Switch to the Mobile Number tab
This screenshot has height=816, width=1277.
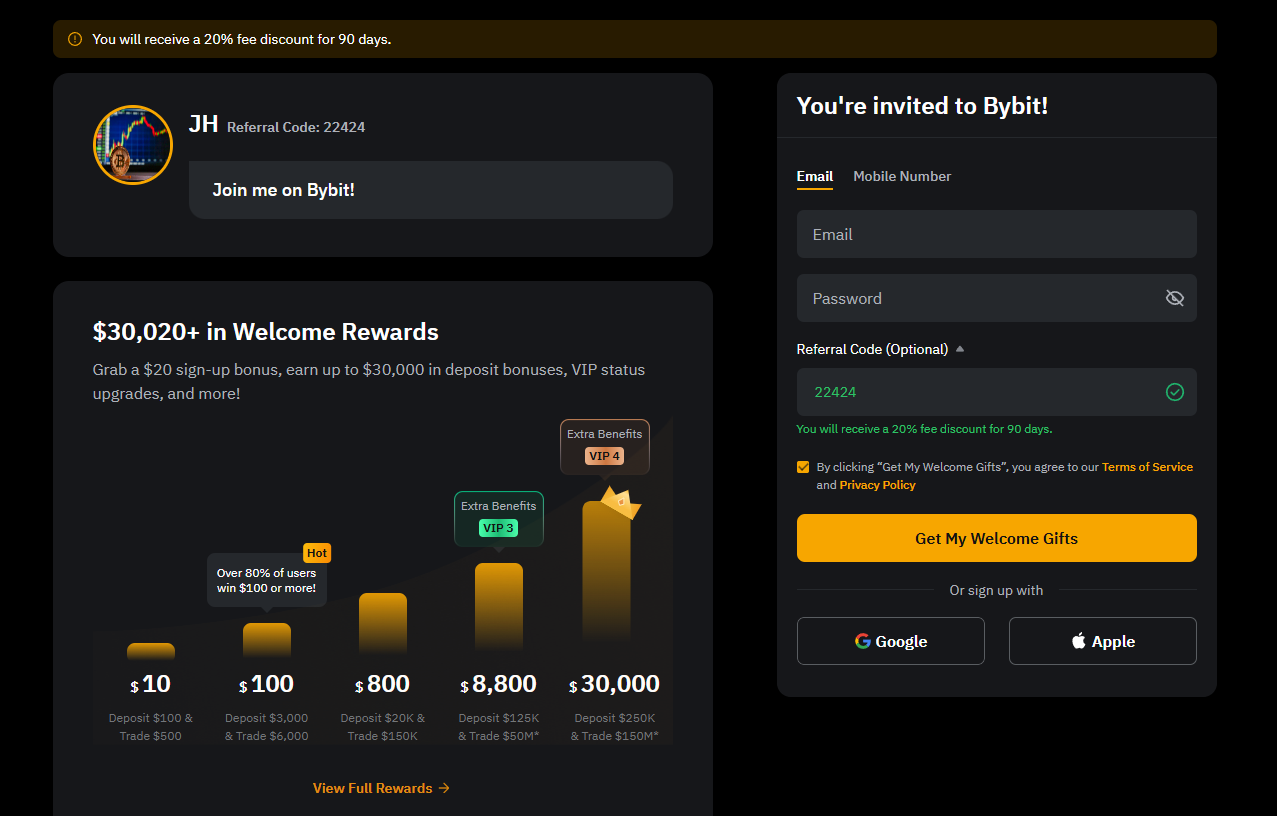pos(902,176)
